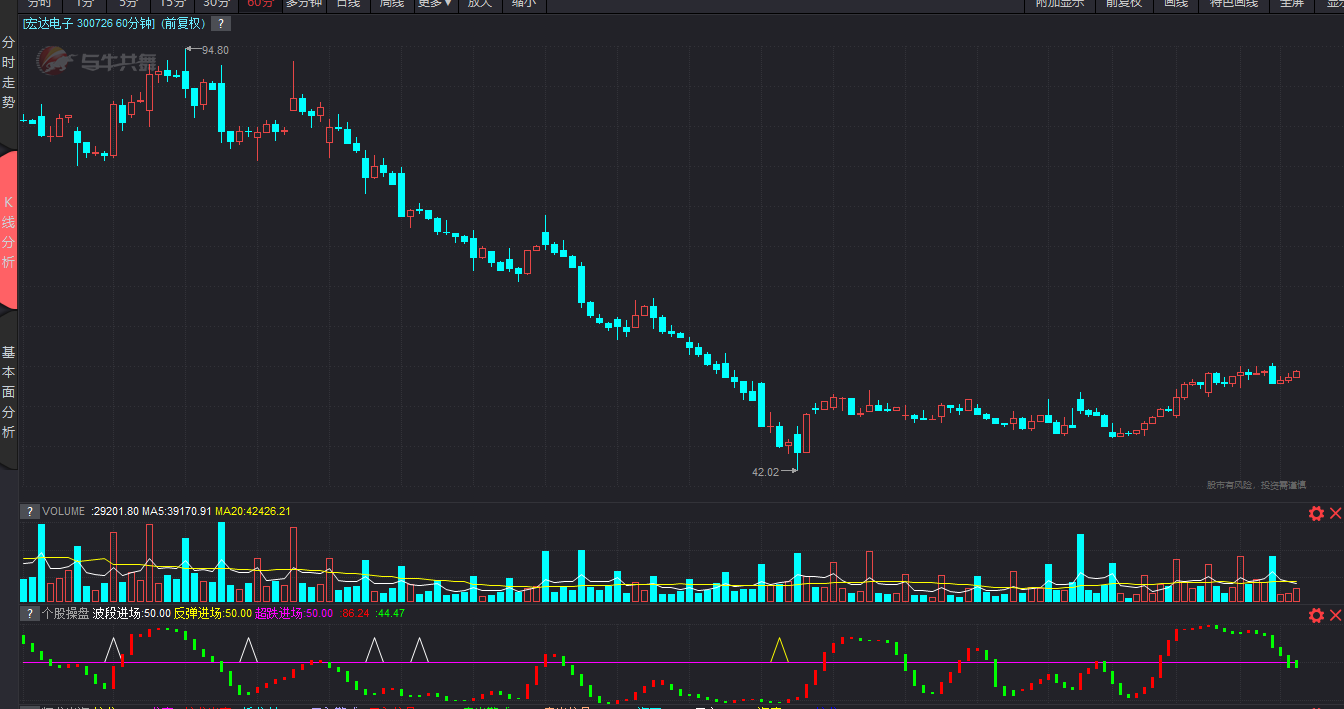Click the red 86.24 indicator value
Viewport: 1344px width, 709px height.
tap(355, 613)
